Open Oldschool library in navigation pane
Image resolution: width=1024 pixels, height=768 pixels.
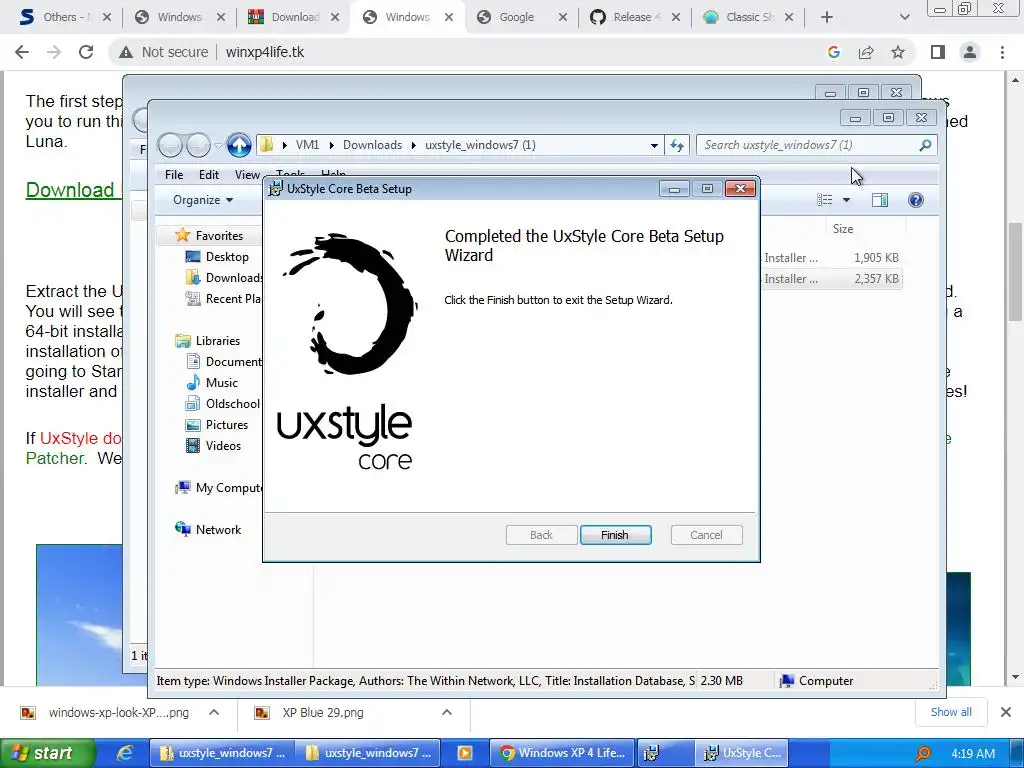click(223, 404)
